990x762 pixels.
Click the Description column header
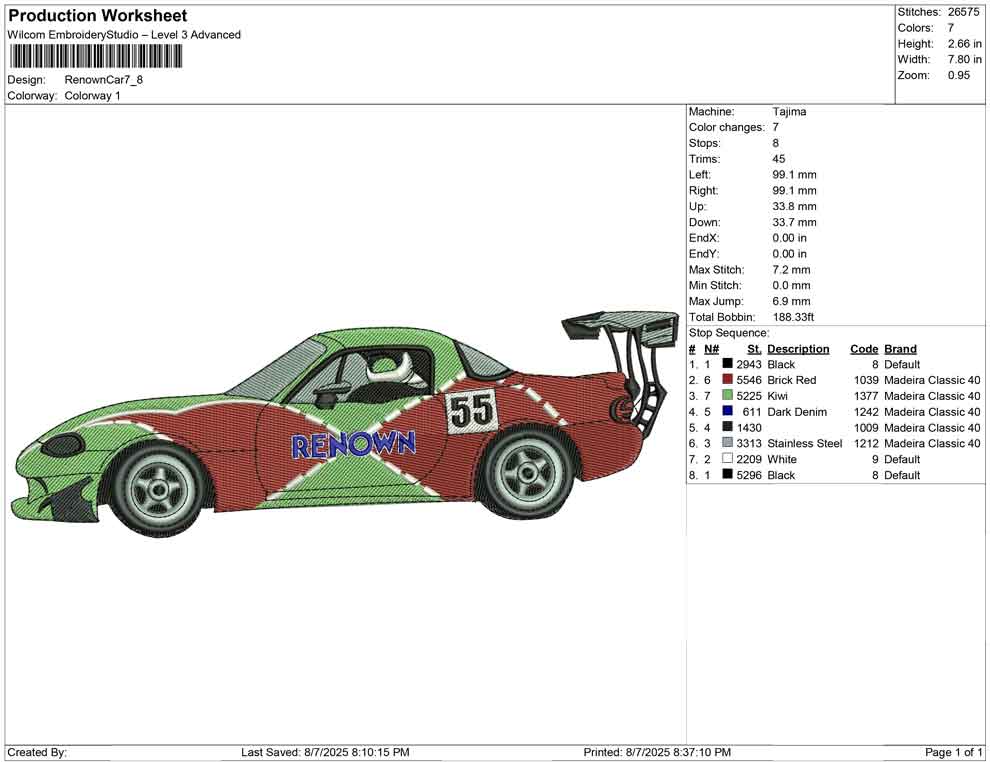tap(798, 348)
